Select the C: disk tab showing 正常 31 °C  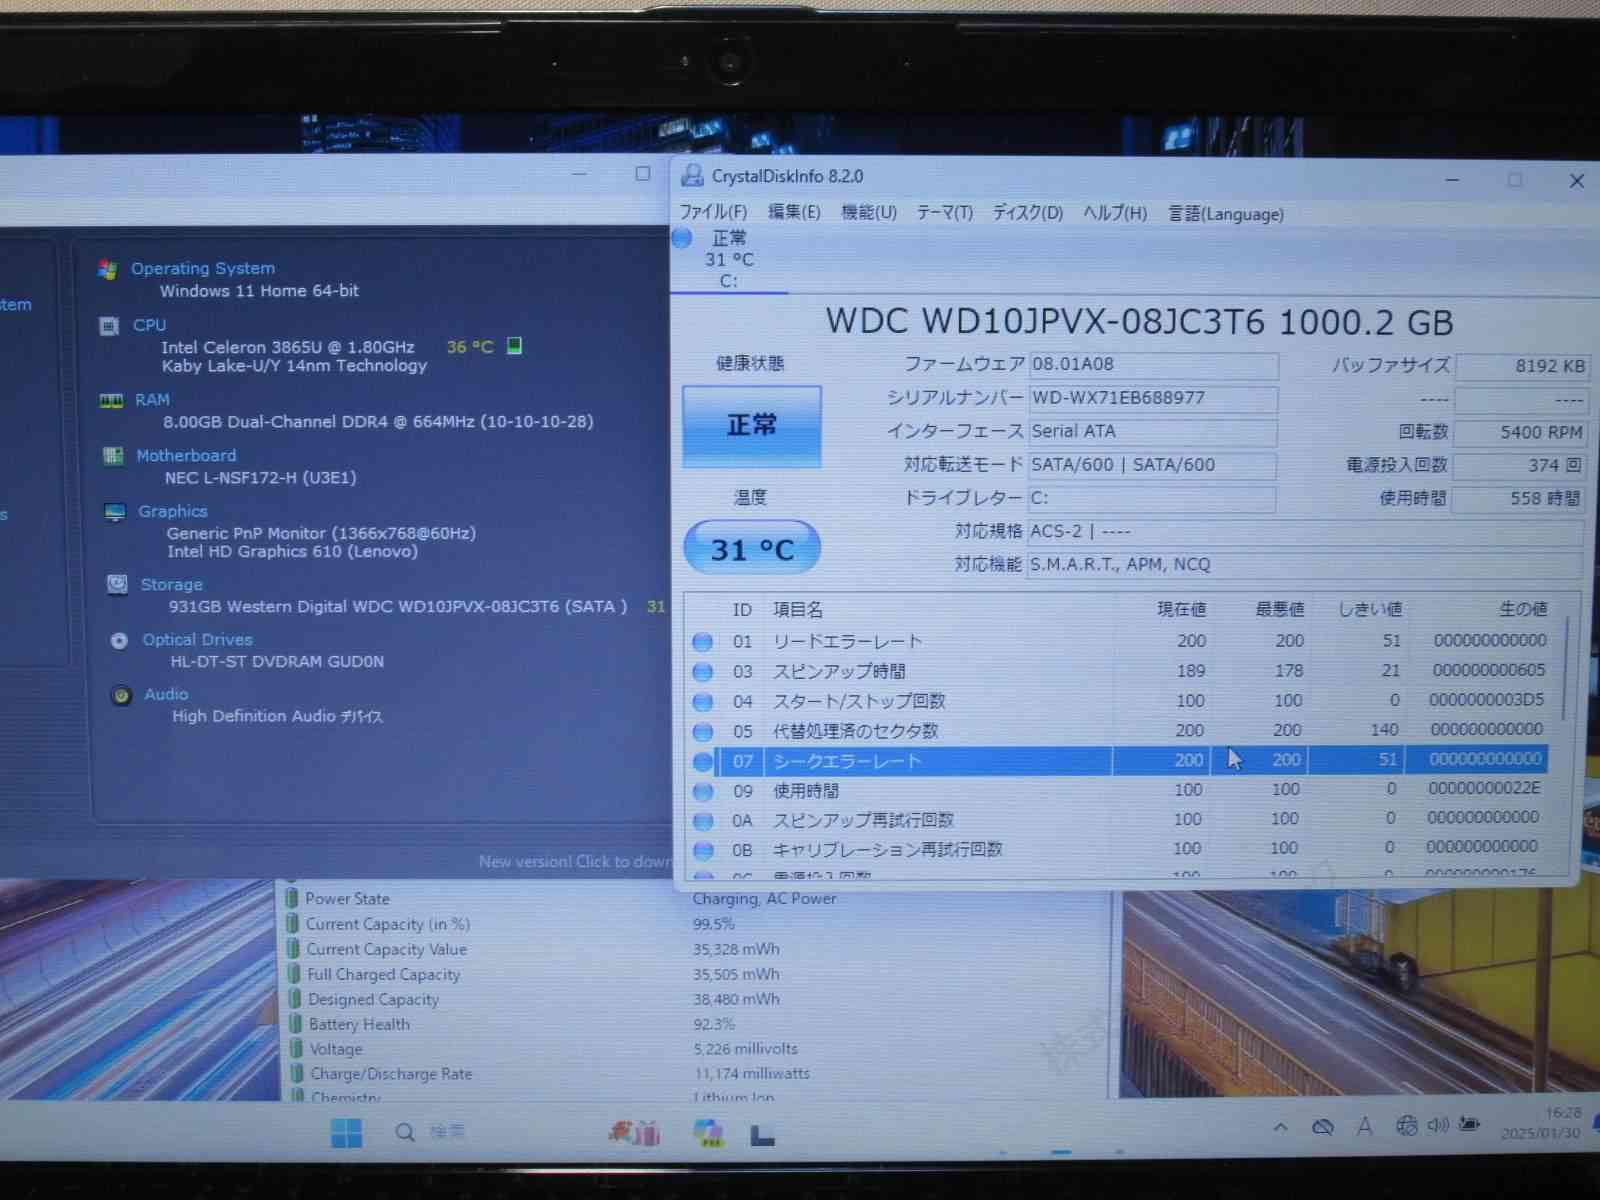(x=728, y=259)
